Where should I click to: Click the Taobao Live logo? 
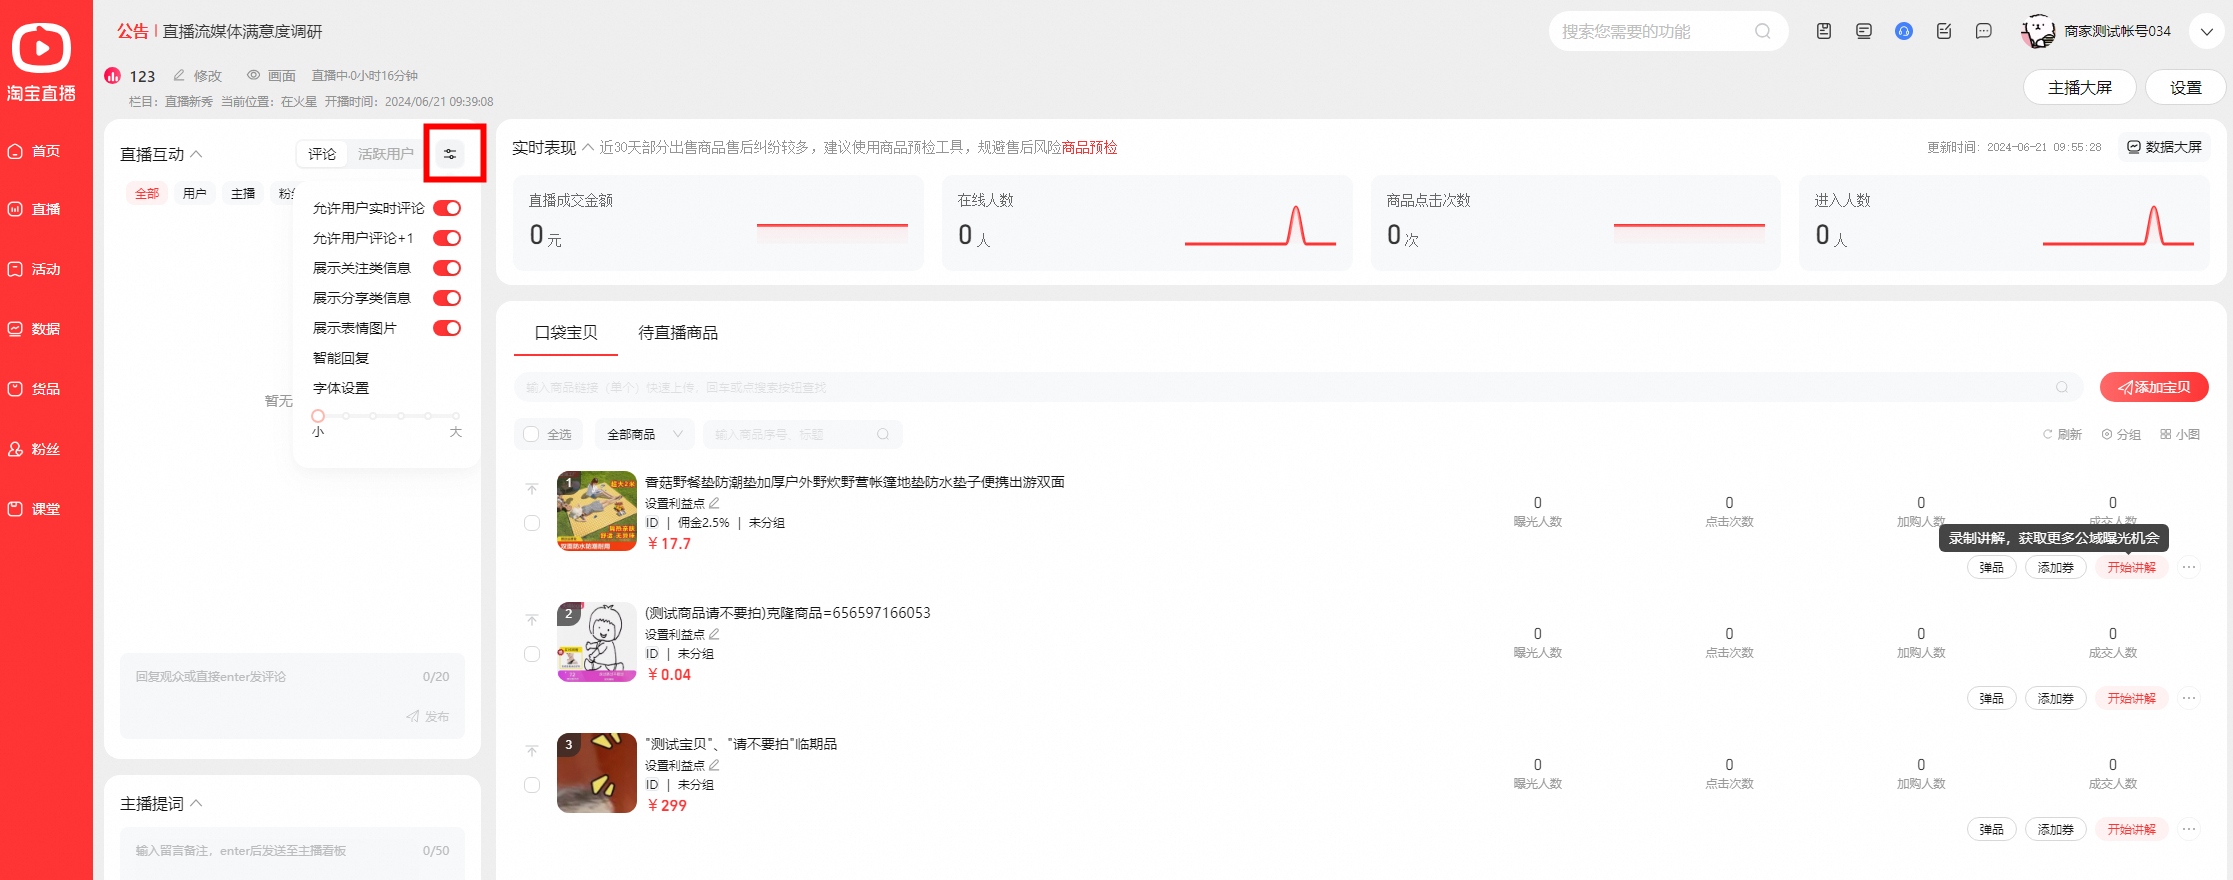(41, 63)
